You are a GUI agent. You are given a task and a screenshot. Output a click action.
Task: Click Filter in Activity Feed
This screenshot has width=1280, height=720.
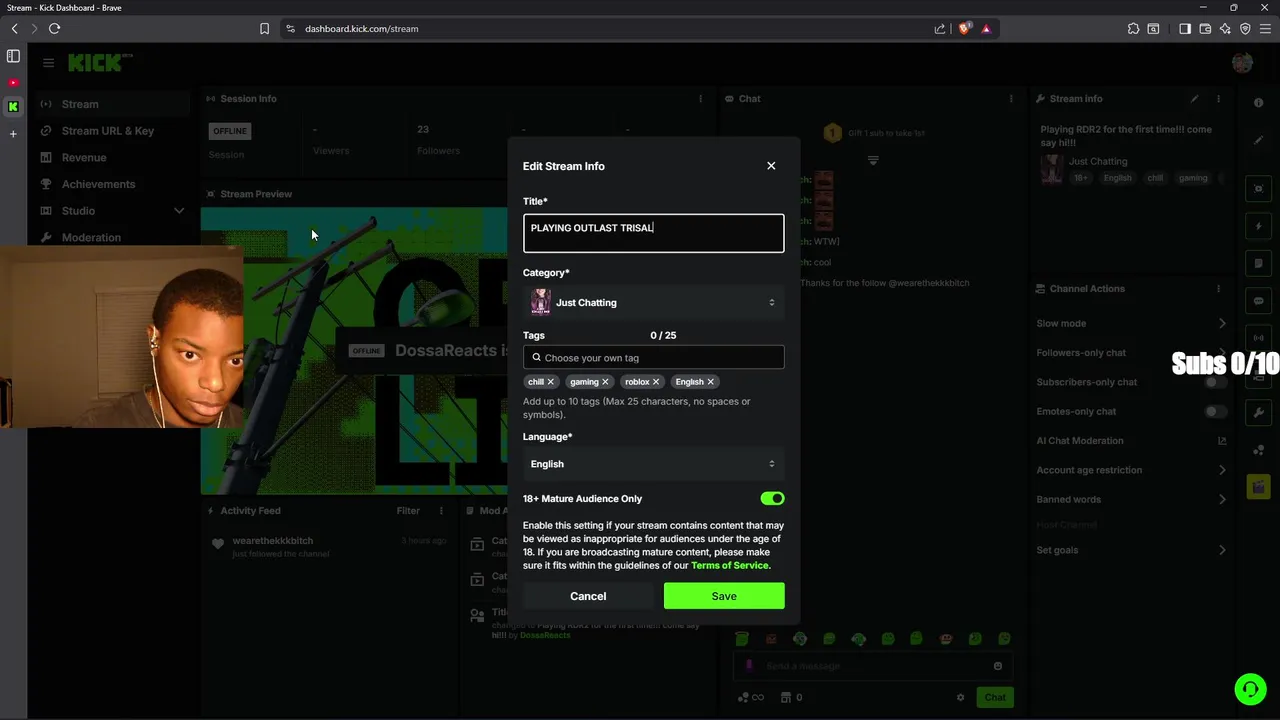tap(408, 511)
